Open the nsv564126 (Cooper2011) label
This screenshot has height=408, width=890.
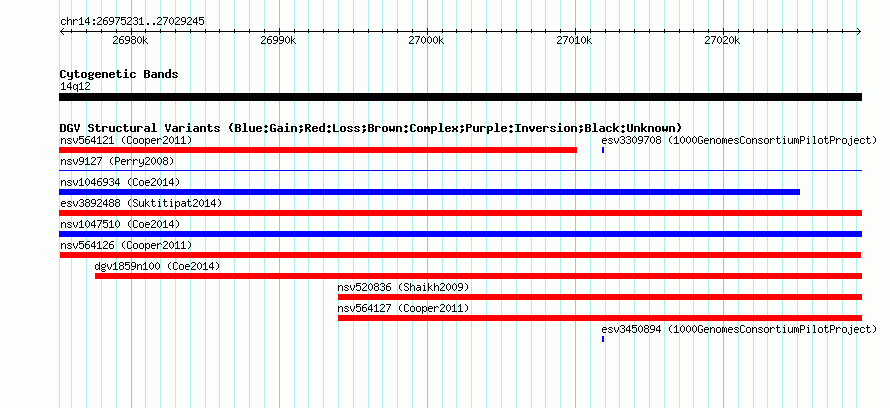click(126, 245)
